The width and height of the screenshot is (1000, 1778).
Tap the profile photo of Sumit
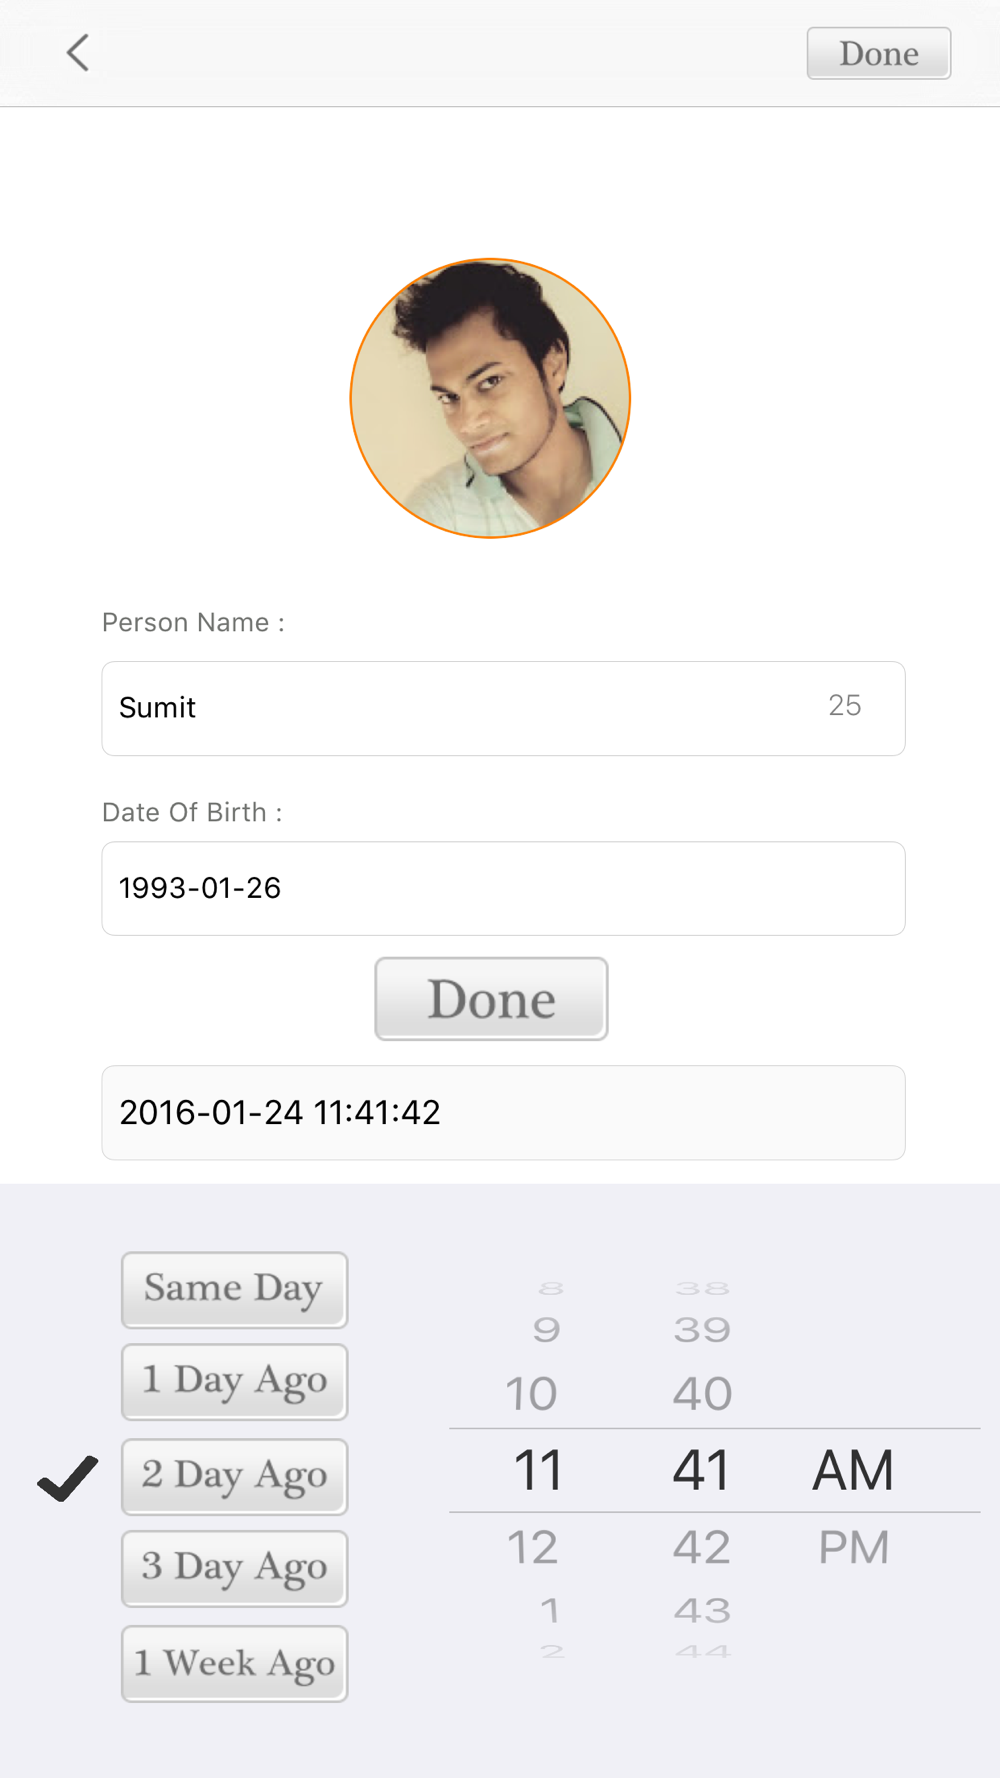490,398
